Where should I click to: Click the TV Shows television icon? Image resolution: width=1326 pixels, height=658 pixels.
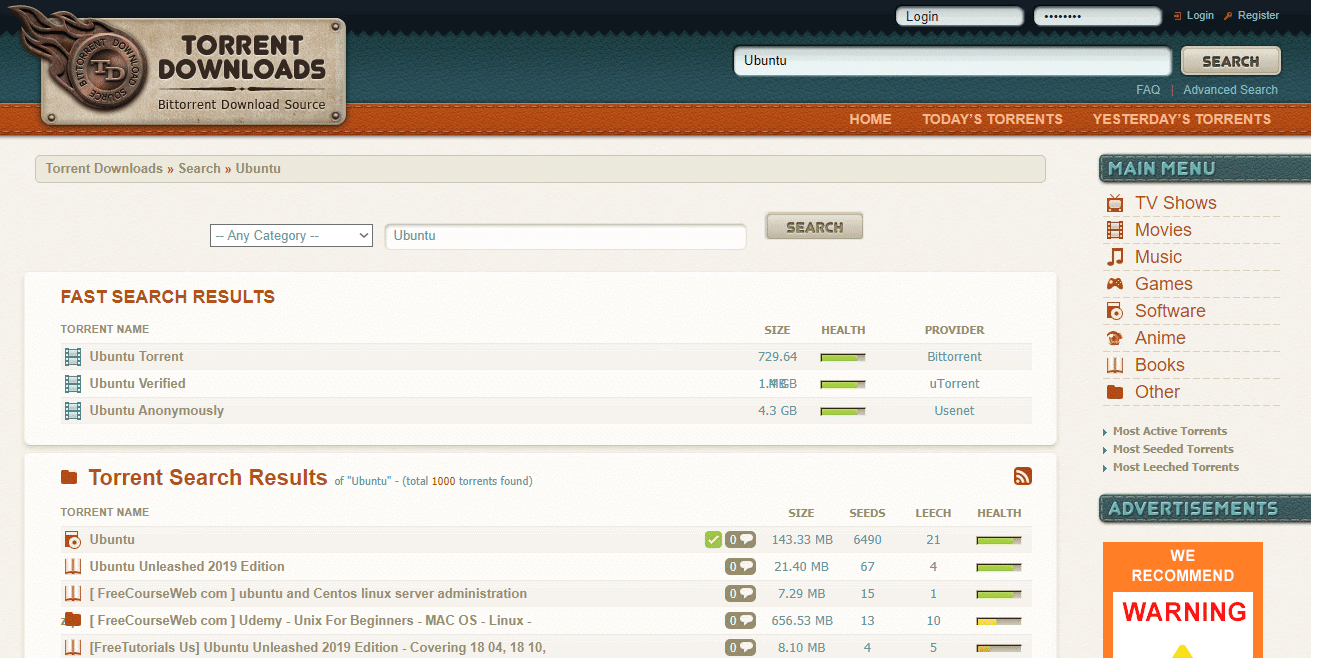coord(1114,203)
